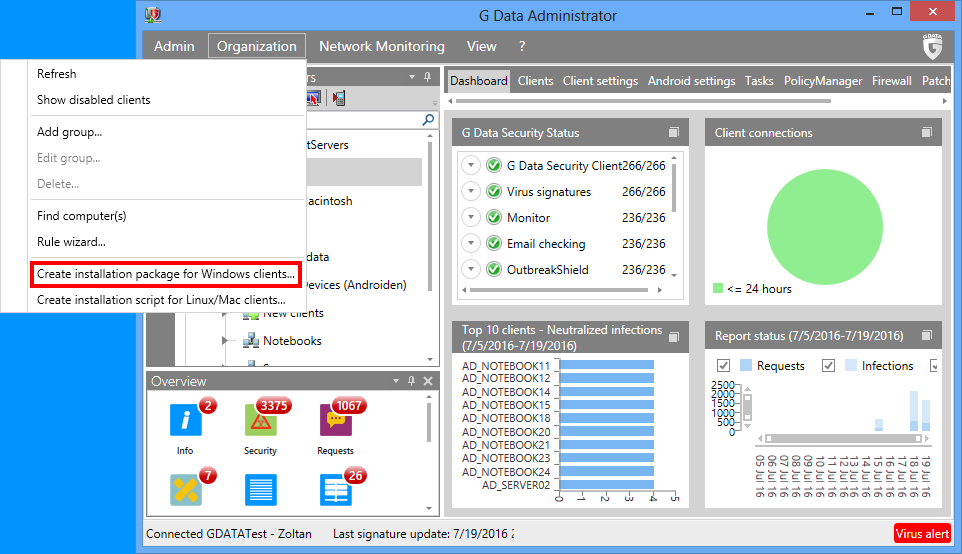The height and width of the screenshot is (554, 962).
Task: Expand the Monitor status row
Action: pos(471,217)
